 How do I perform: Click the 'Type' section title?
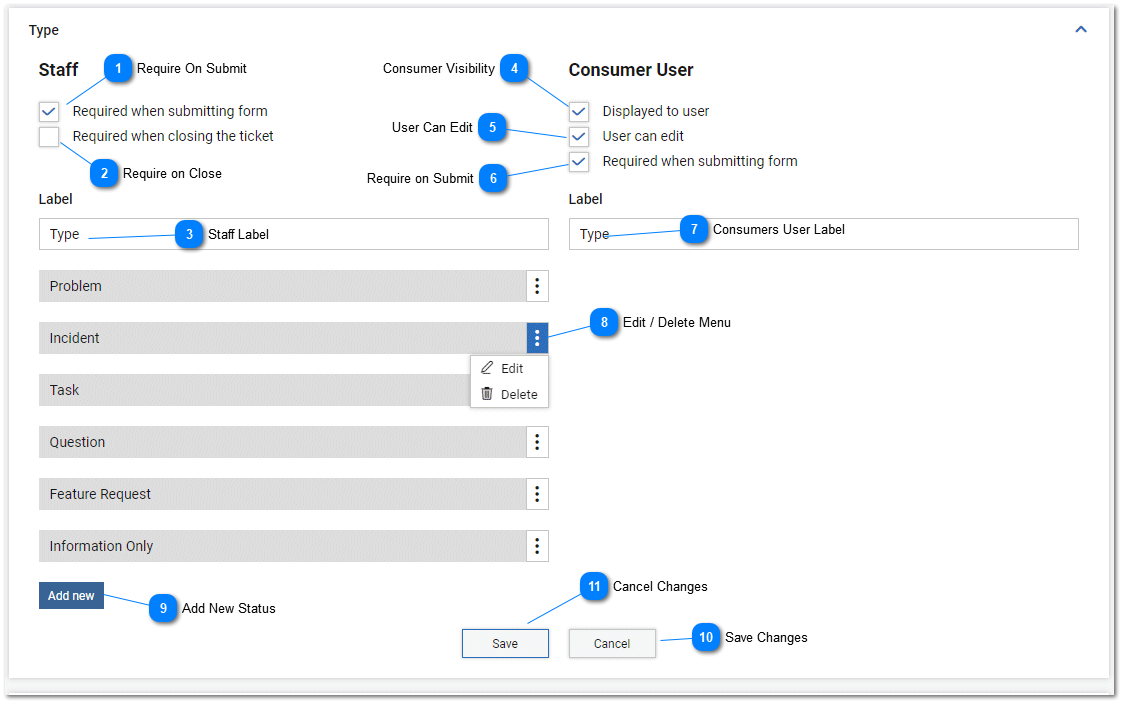pos(44,30)
